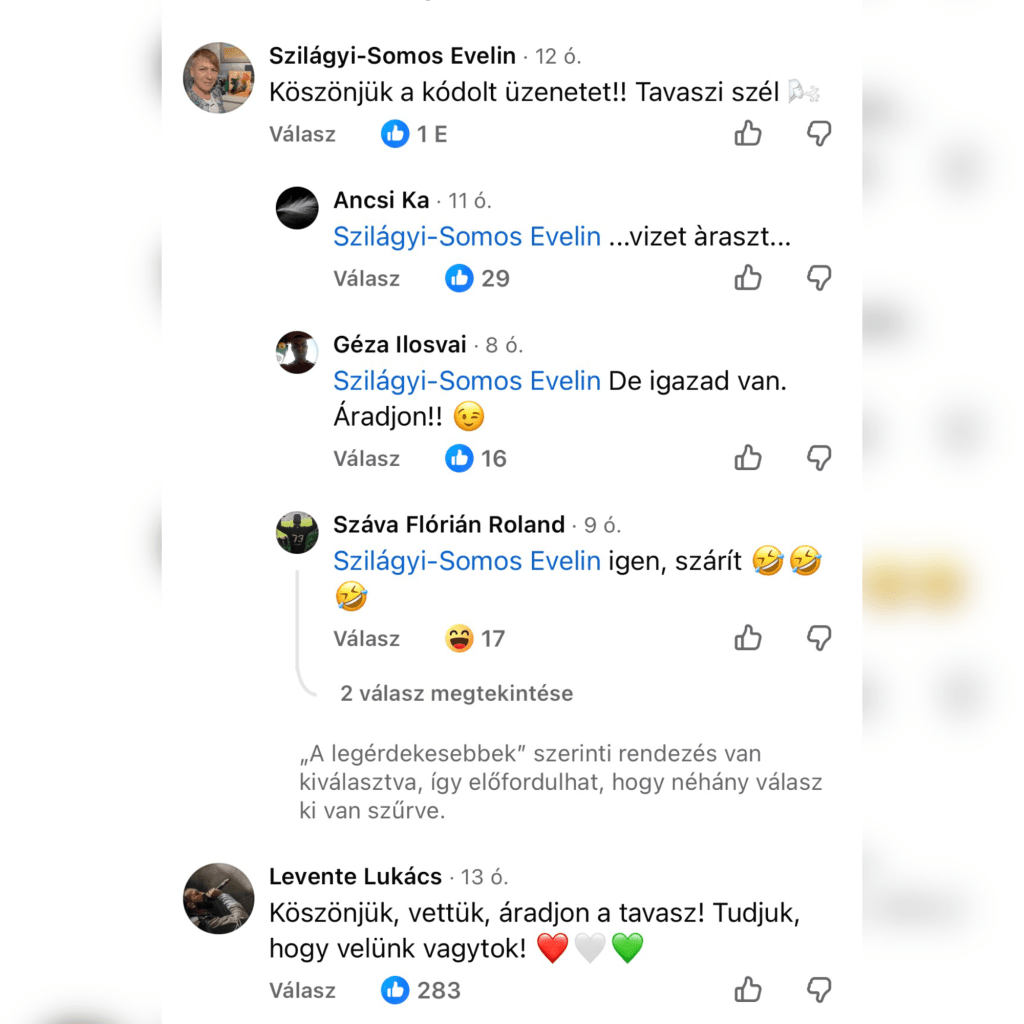Open Ancsi Ka's profile name

tap(381, 200)
